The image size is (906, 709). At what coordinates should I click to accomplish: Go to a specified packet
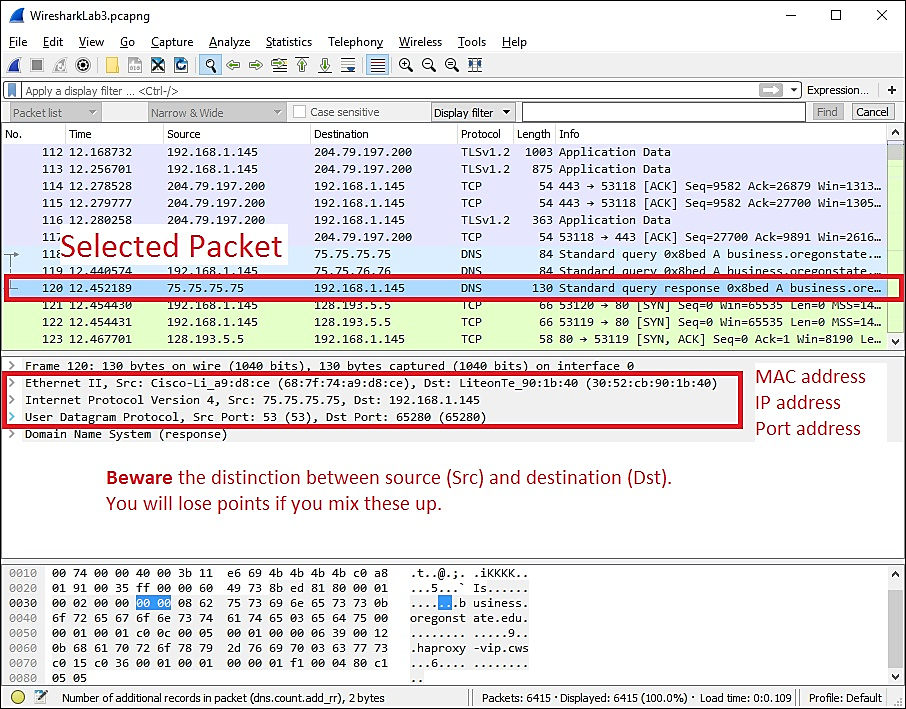coord(279,65)
